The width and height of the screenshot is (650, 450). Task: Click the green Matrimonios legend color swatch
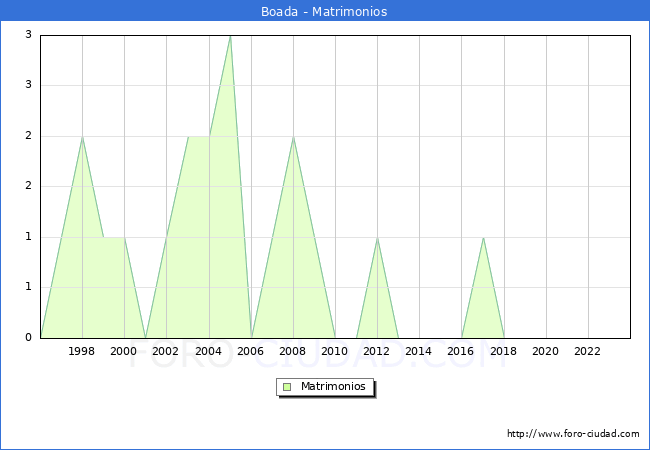(x=287, y=387)
